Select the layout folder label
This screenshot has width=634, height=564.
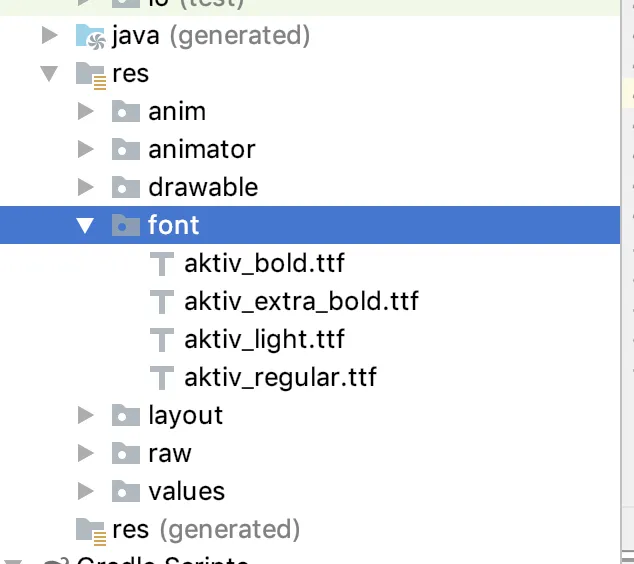185,415
